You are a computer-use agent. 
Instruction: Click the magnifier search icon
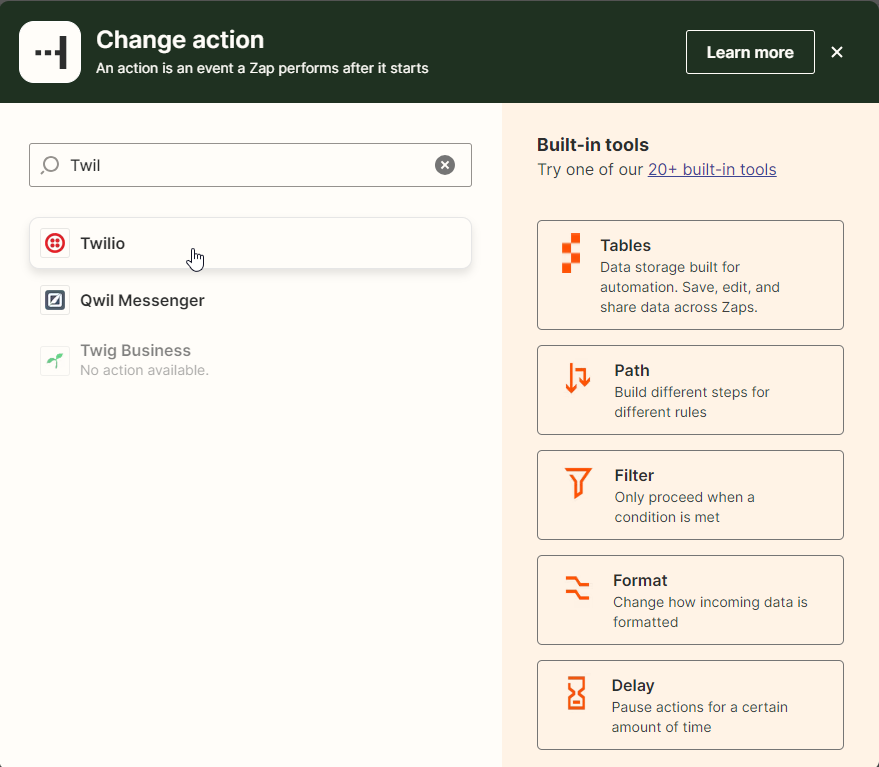pos(50,165)
